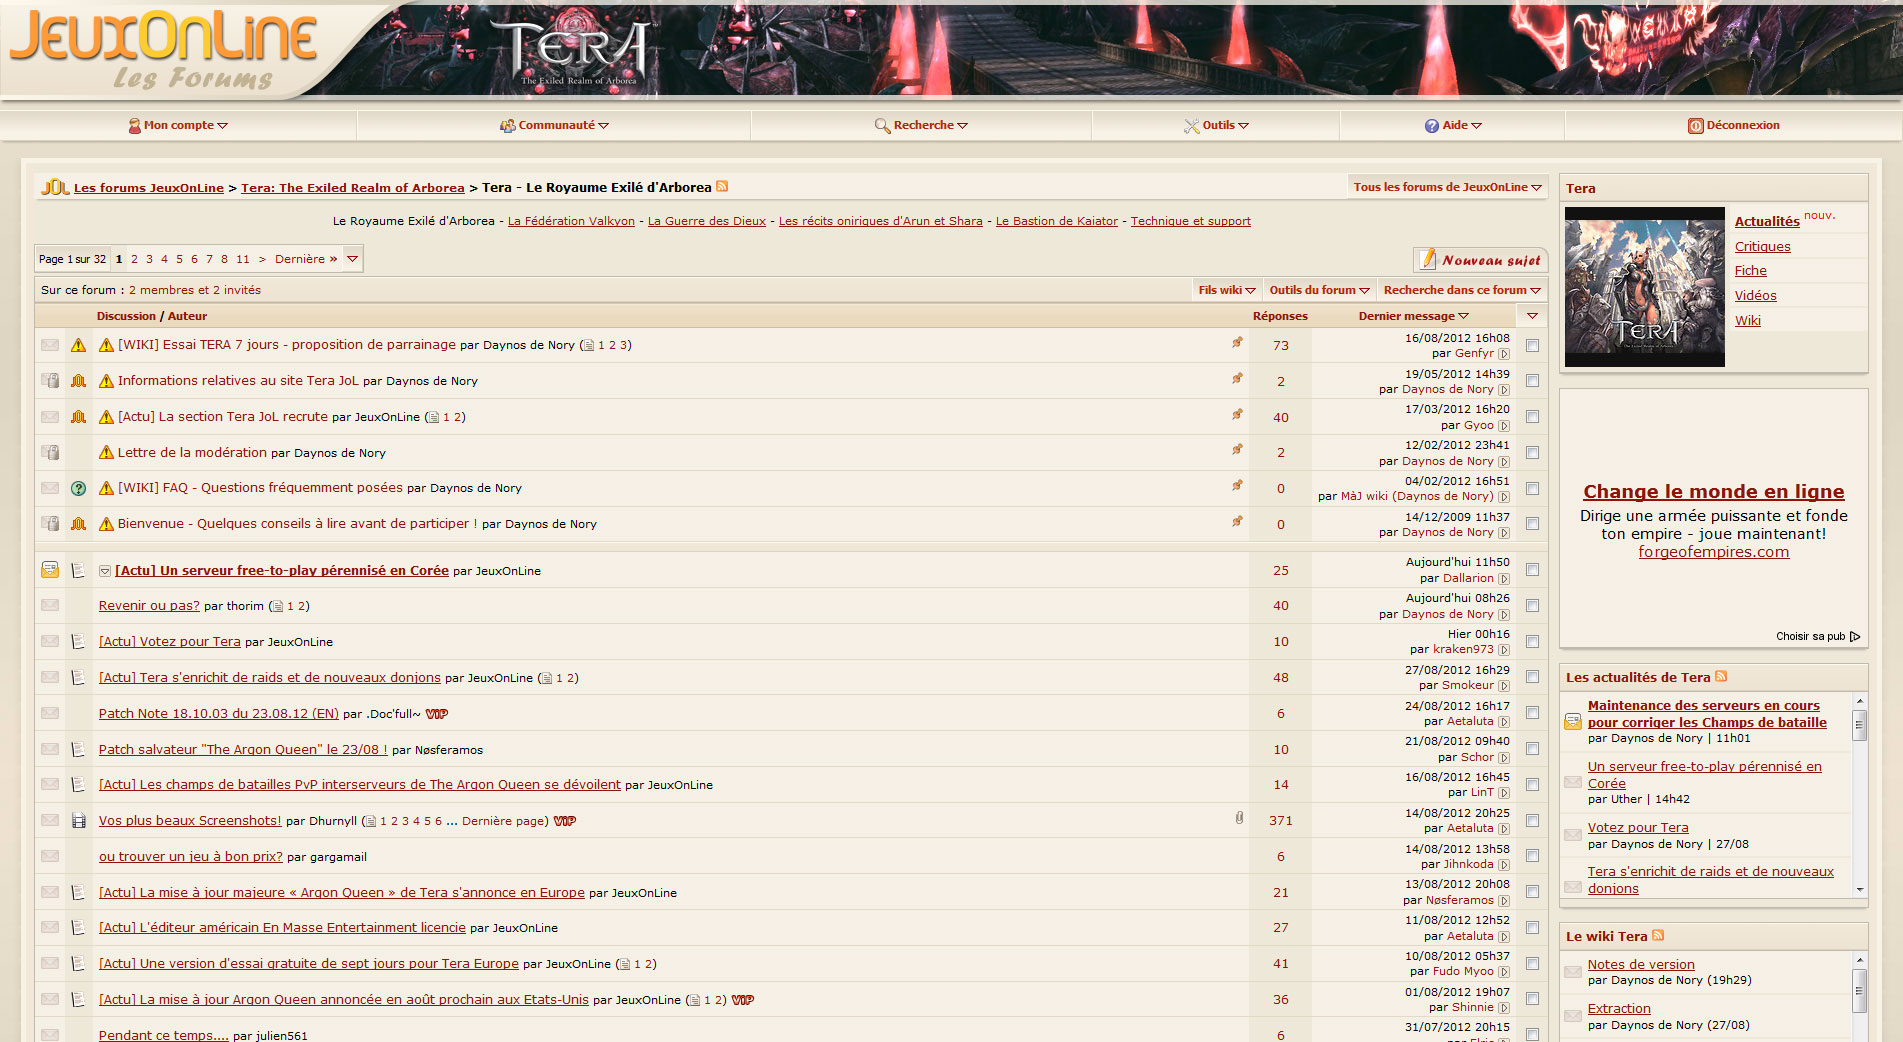Screen dimensions: 1903x1042
Task: Go to Technique et support subforum
Action: 1190,221
